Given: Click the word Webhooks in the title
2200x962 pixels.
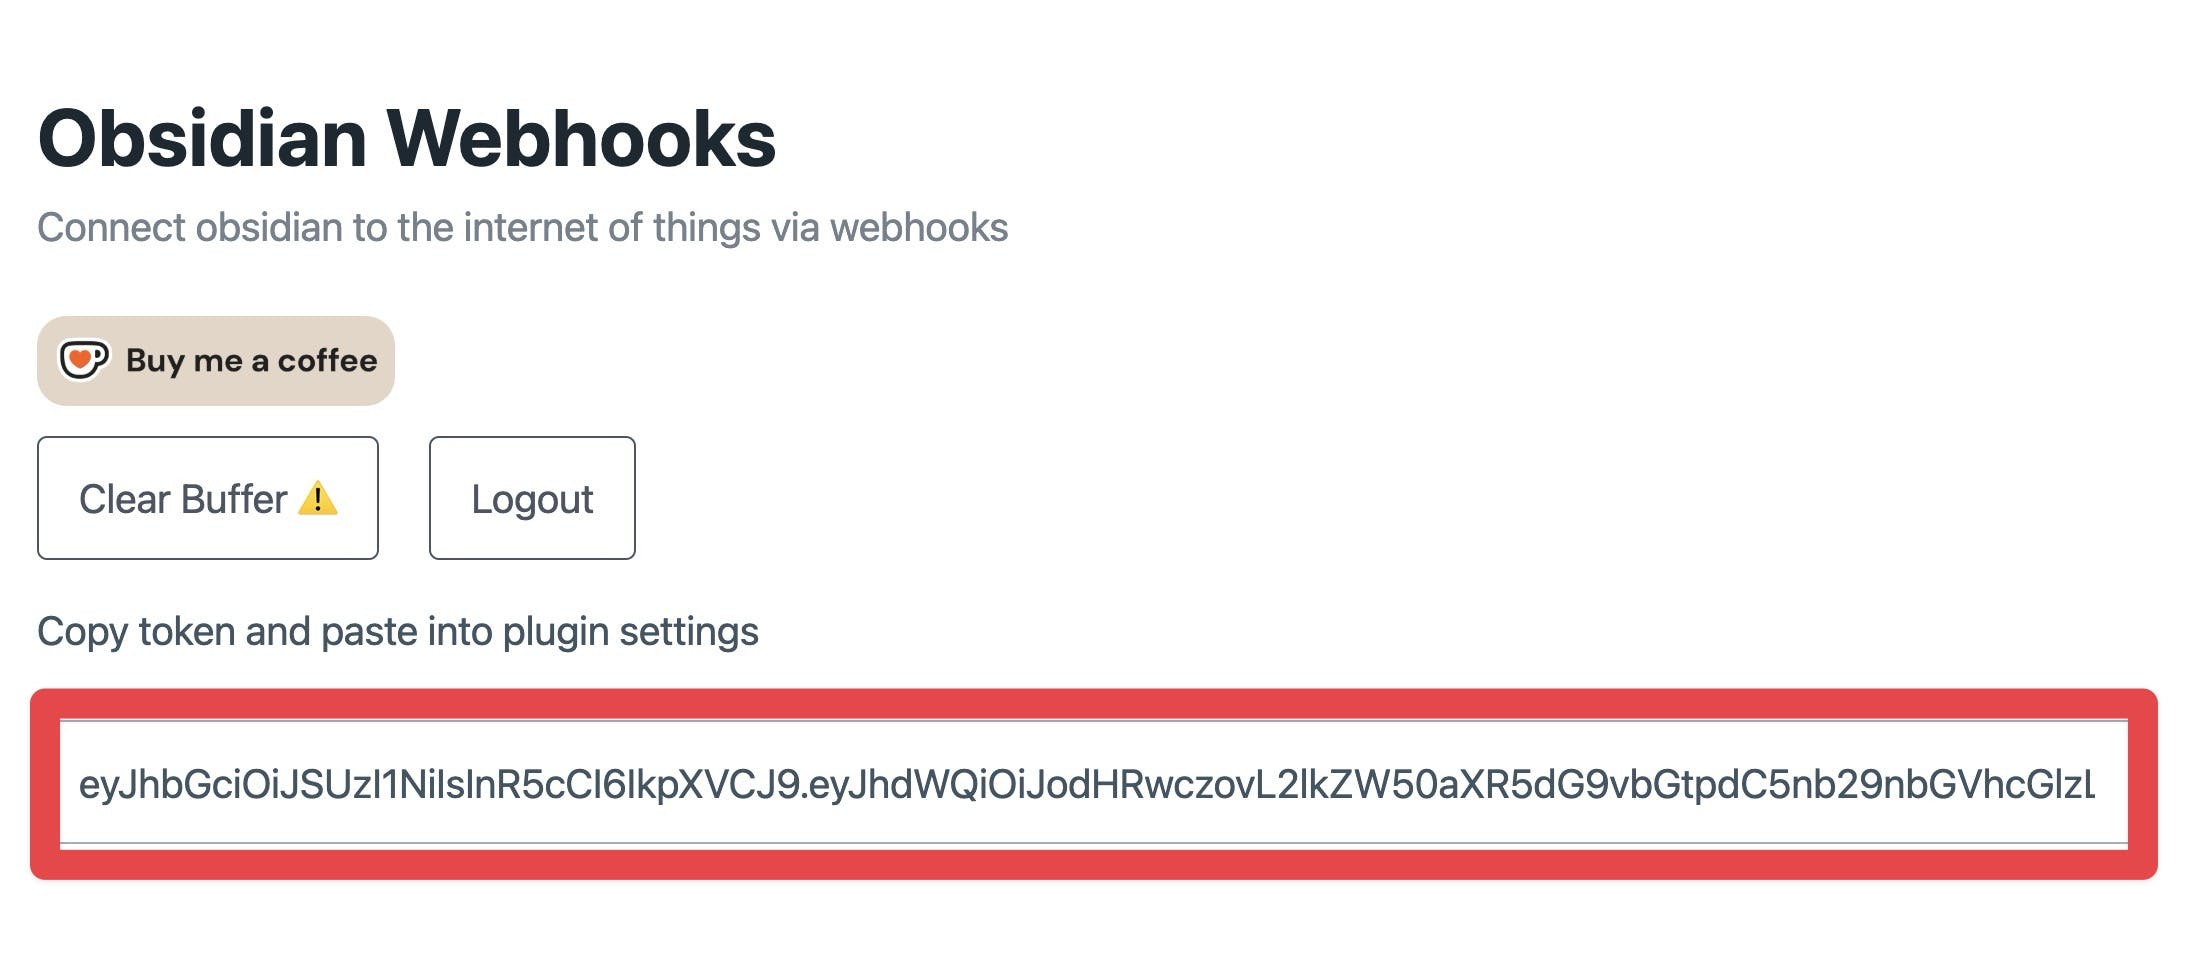Looking at the screenshot, I should click(x=581, y=139).
